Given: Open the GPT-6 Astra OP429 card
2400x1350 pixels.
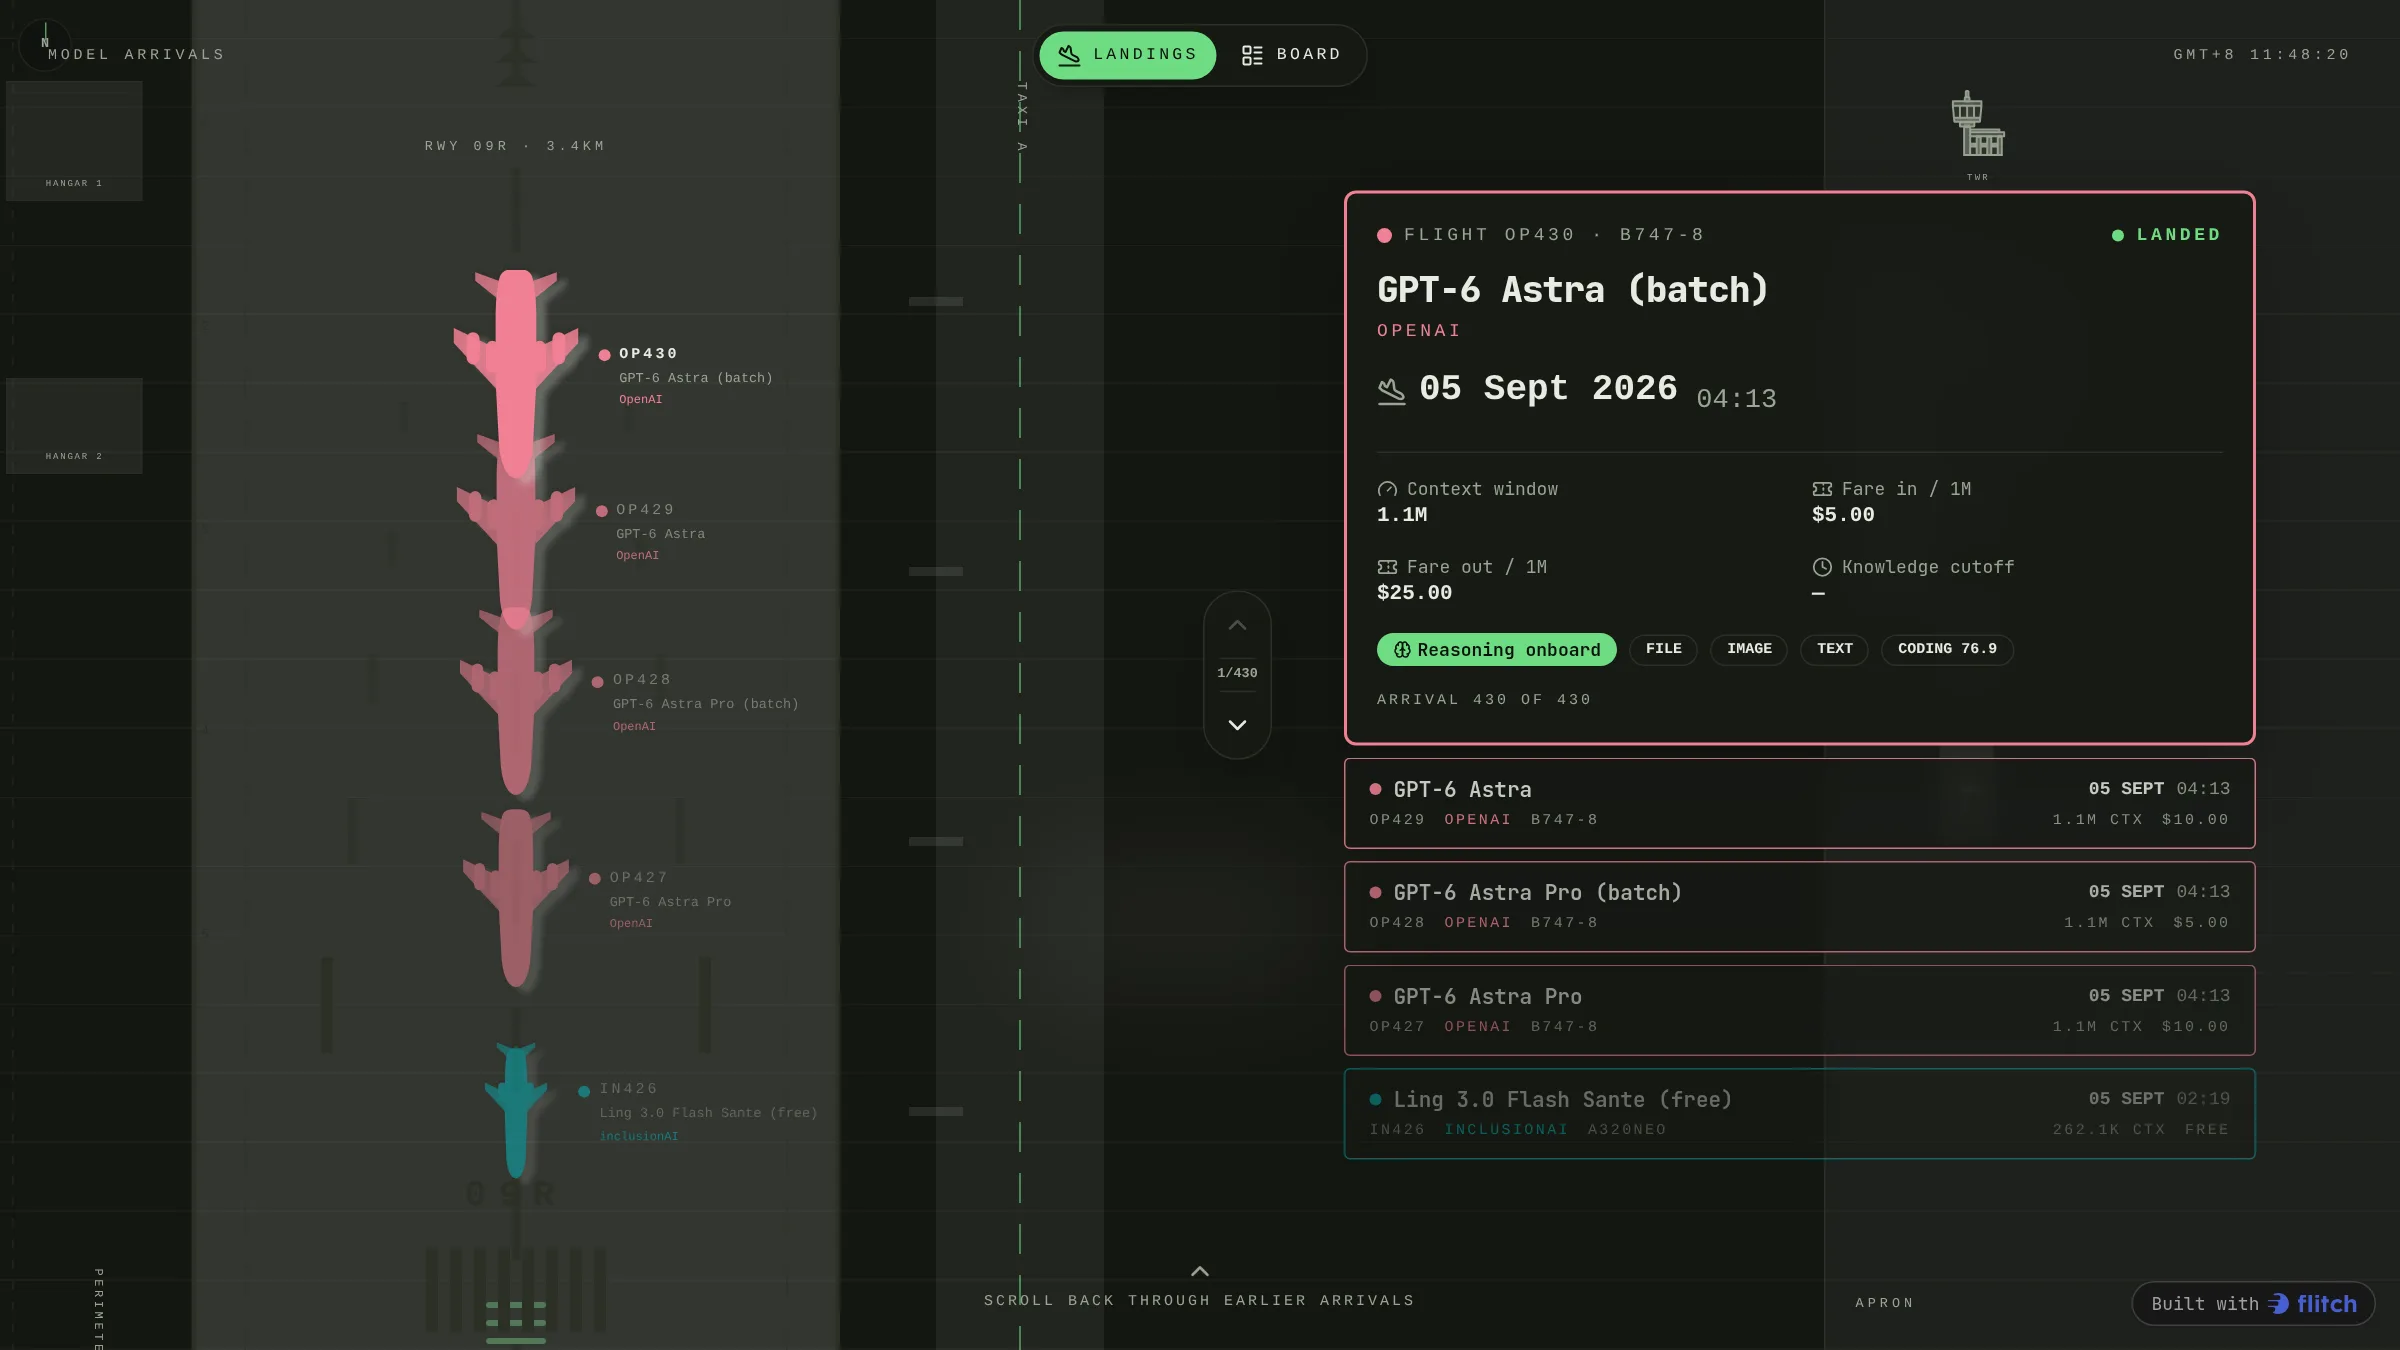Looking at the screenshot, I should pos(1799,803).
